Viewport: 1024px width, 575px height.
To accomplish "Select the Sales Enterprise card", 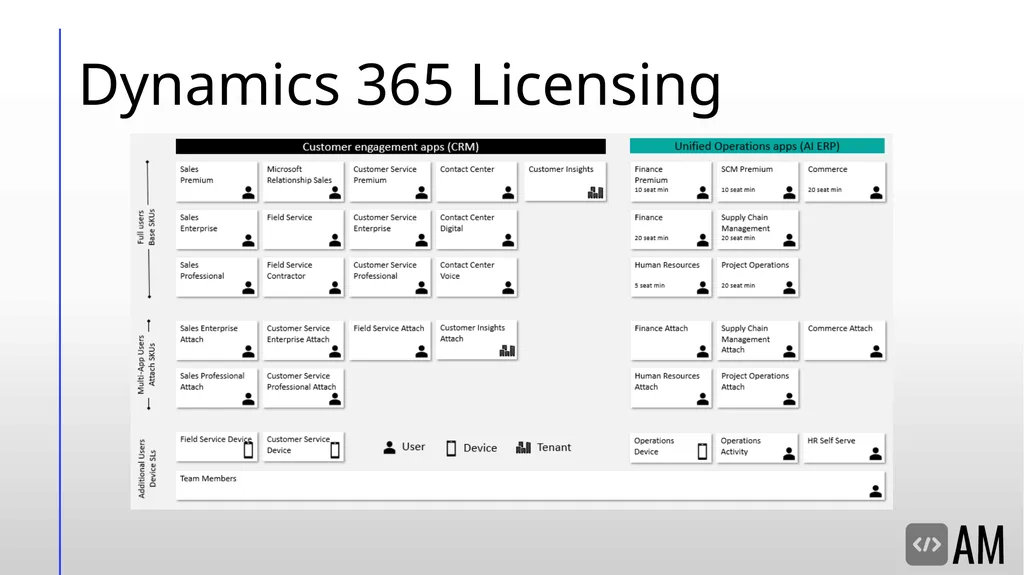I will pyautogui.click(x=217, y=229).
